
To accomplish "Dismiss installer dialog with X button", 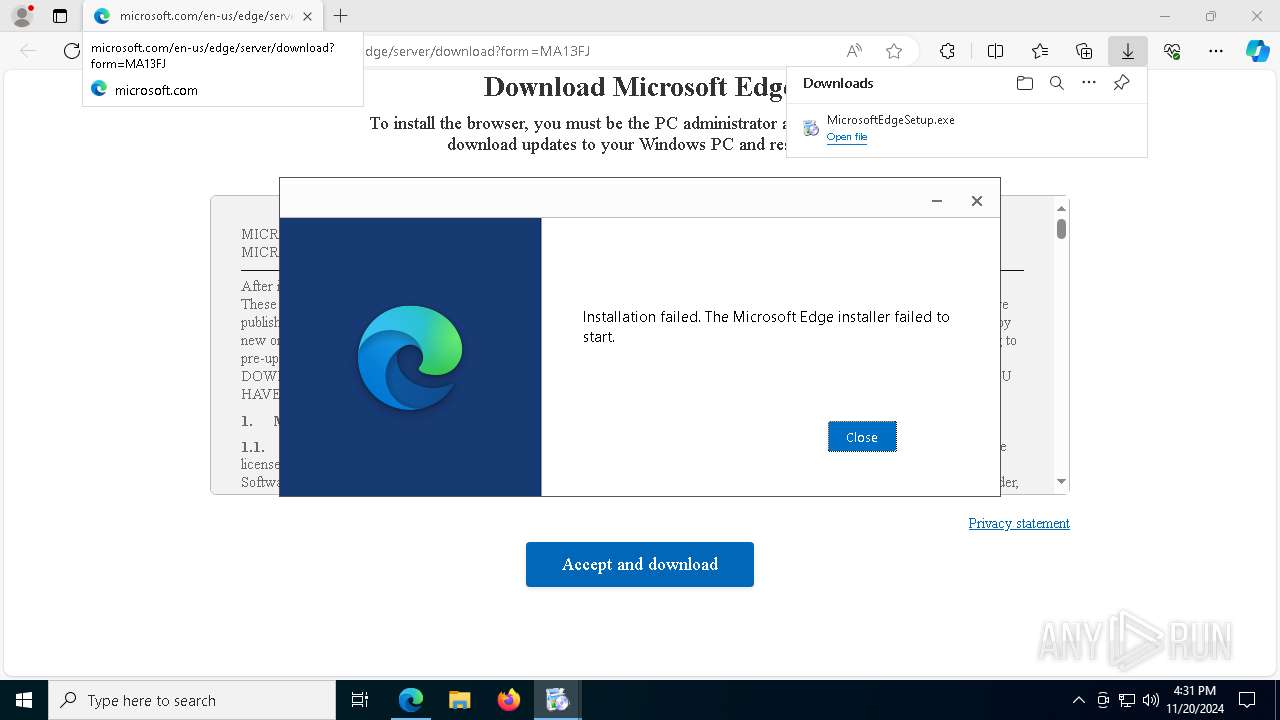I will [977, 201].
